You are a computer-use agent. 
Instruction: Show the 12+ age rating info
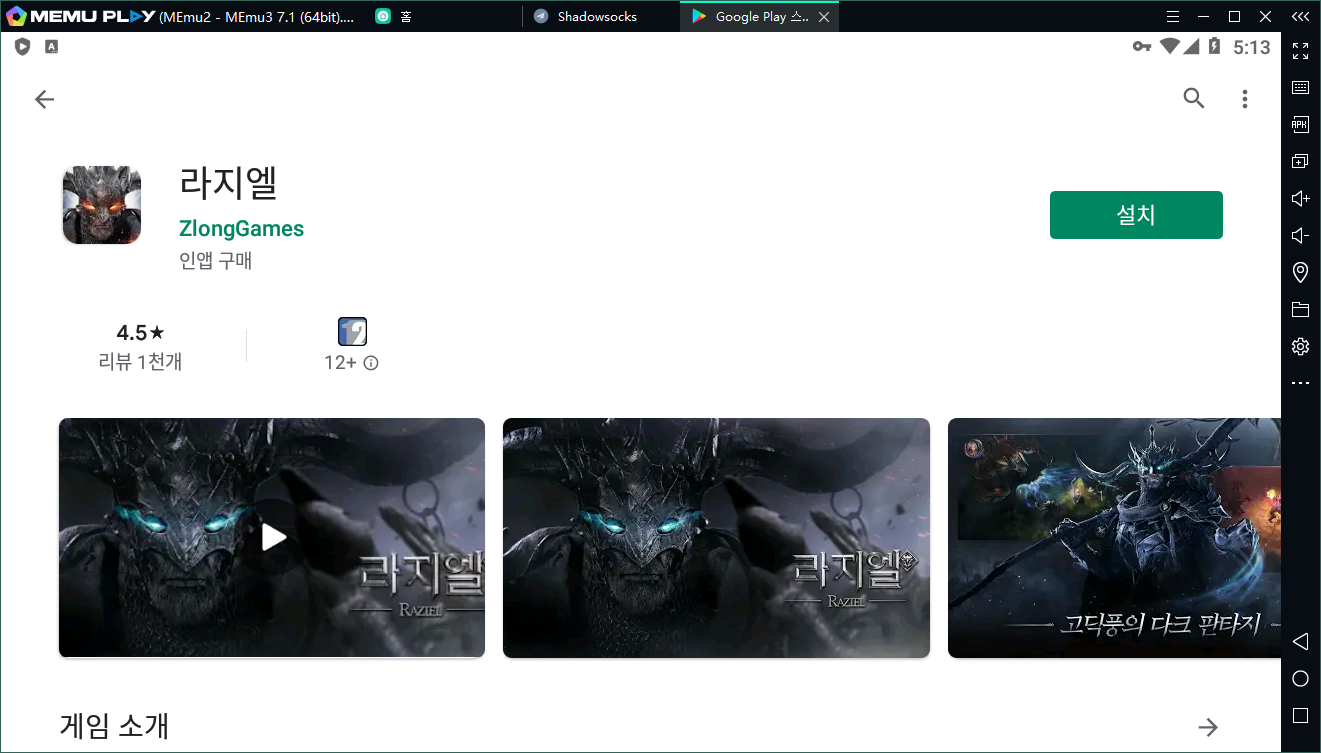(371, 363)
